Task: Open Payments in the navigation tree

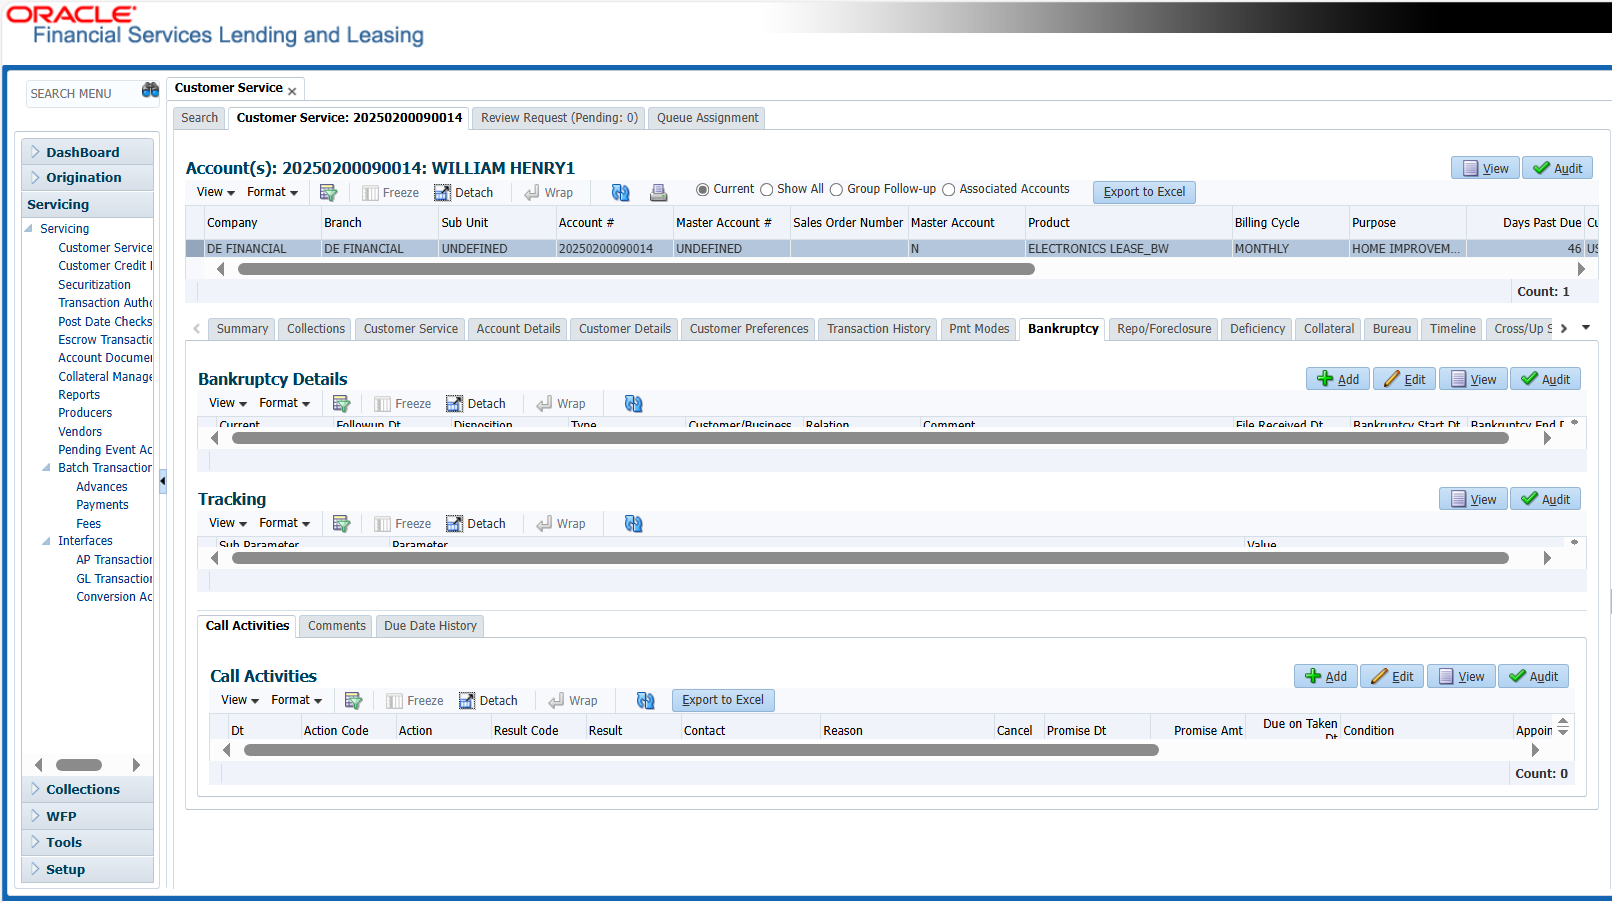Action: tap(102, 505)
